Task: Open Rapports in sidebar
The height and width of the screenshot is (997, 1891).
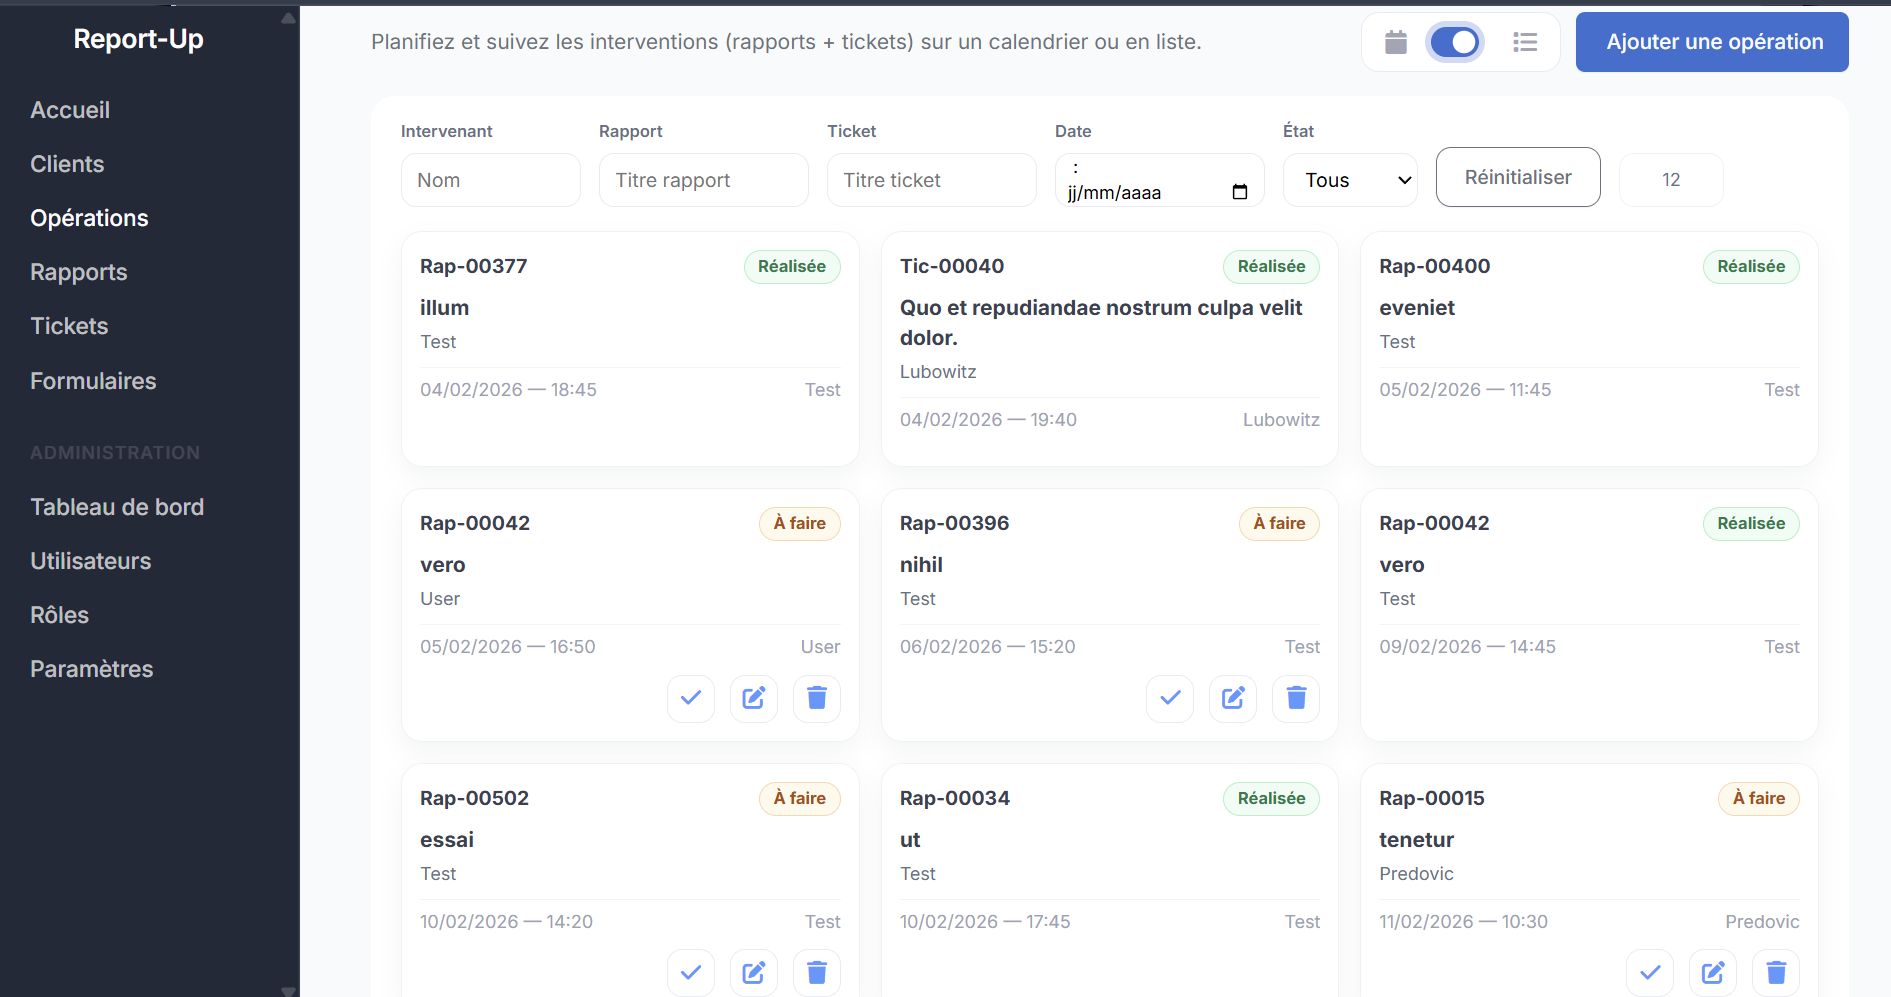Action: coord(79,272)
